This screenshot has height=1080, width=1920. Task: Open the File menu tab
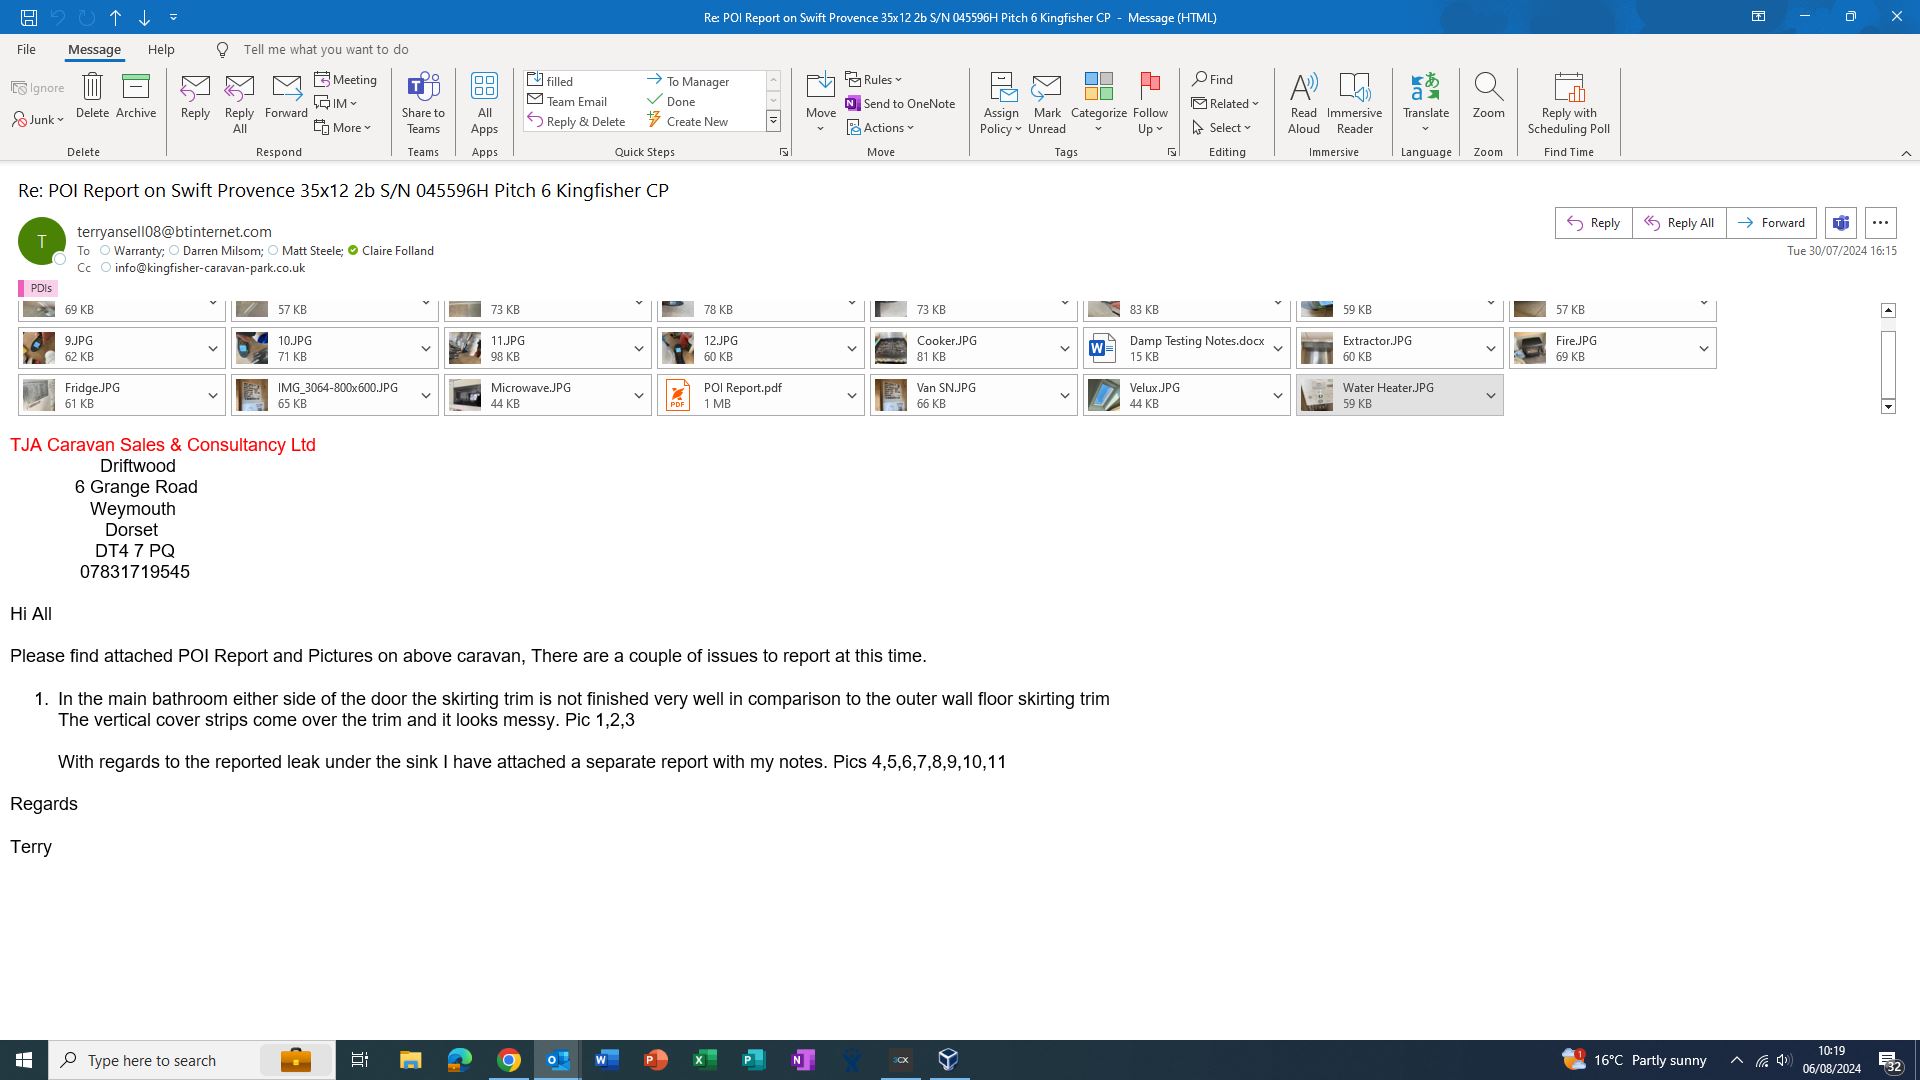(x=26, y=49)
